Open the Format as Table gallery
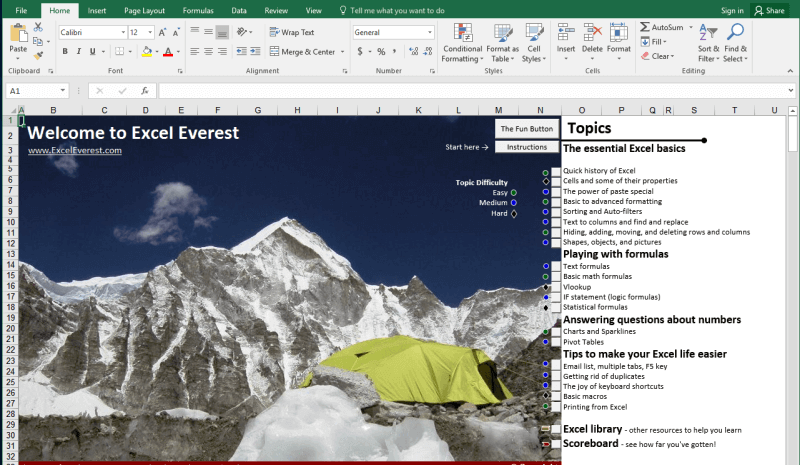800x465 pixels. tap(503, 43)
